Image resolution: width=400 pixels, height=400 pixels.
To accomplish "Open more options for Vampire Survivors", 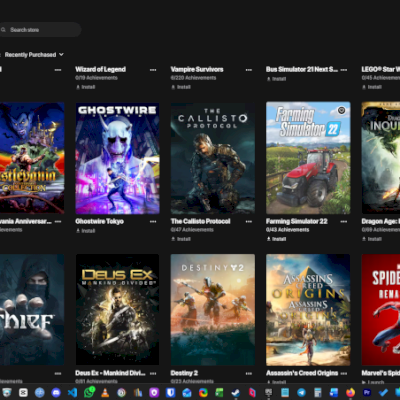I will tap(249, 70).
